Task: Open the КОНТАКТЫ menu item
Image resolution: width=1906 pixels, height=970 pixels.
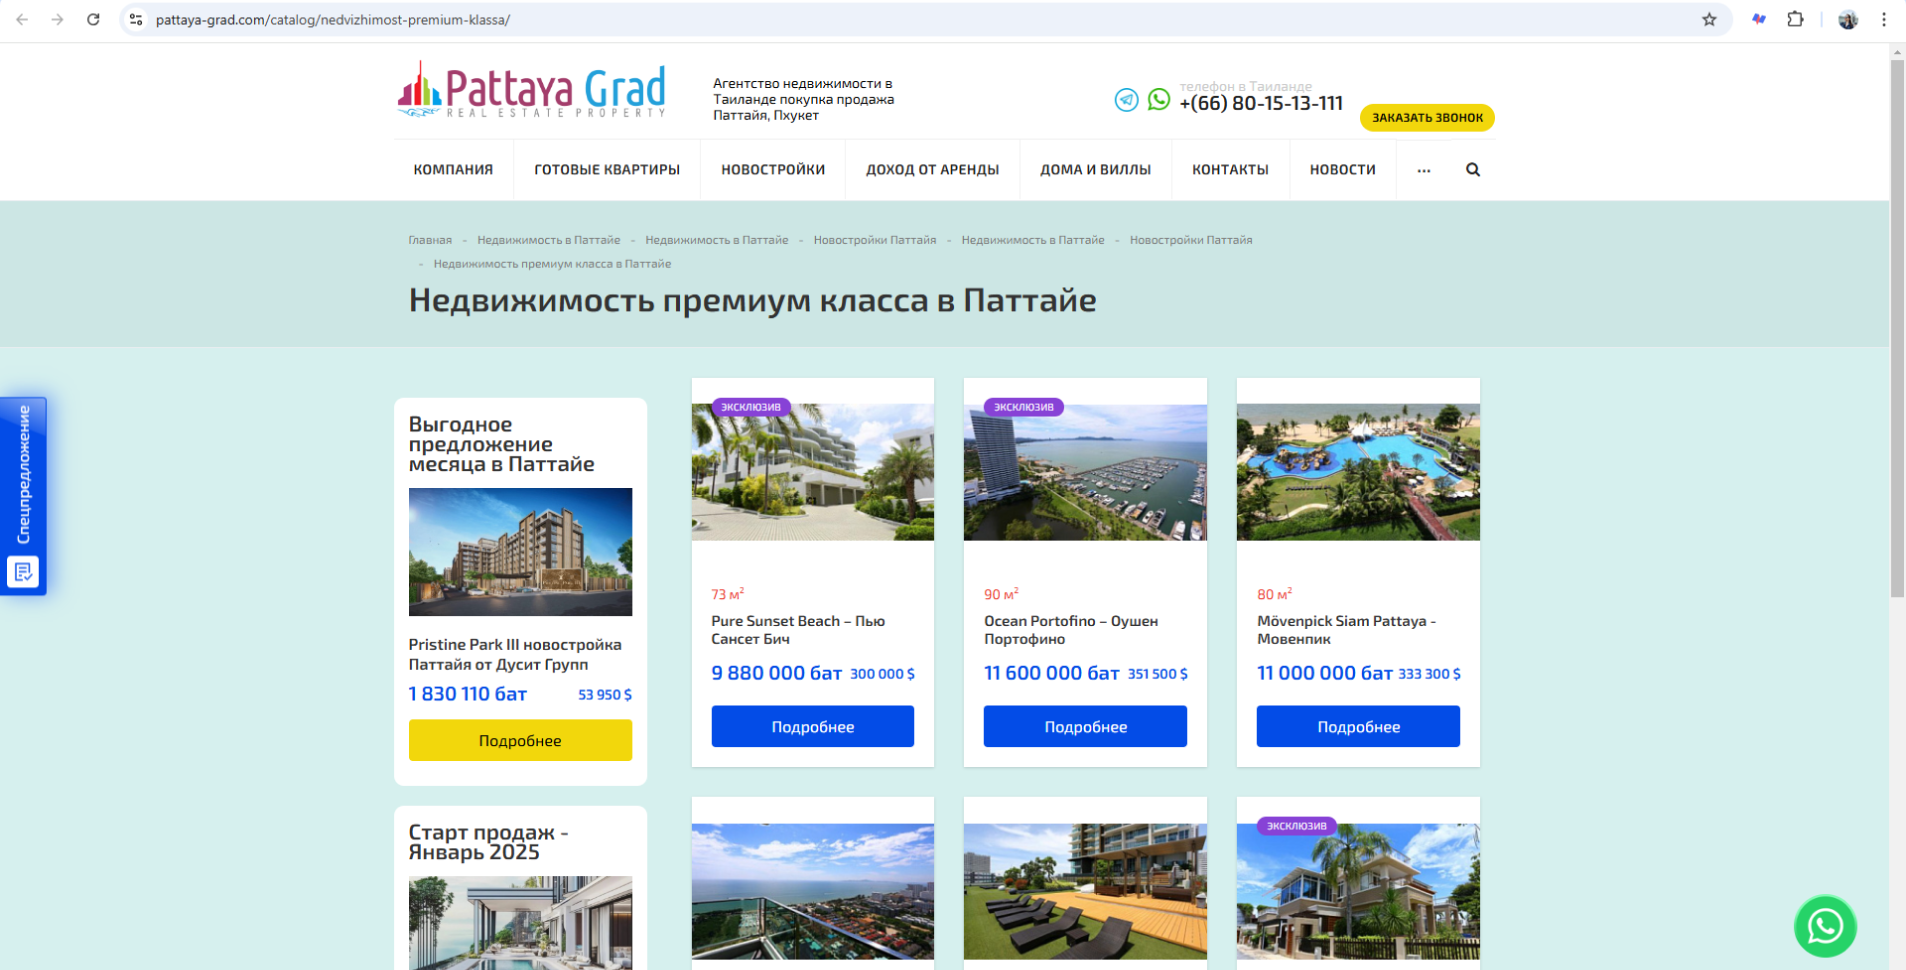Action: [1230, 170]
